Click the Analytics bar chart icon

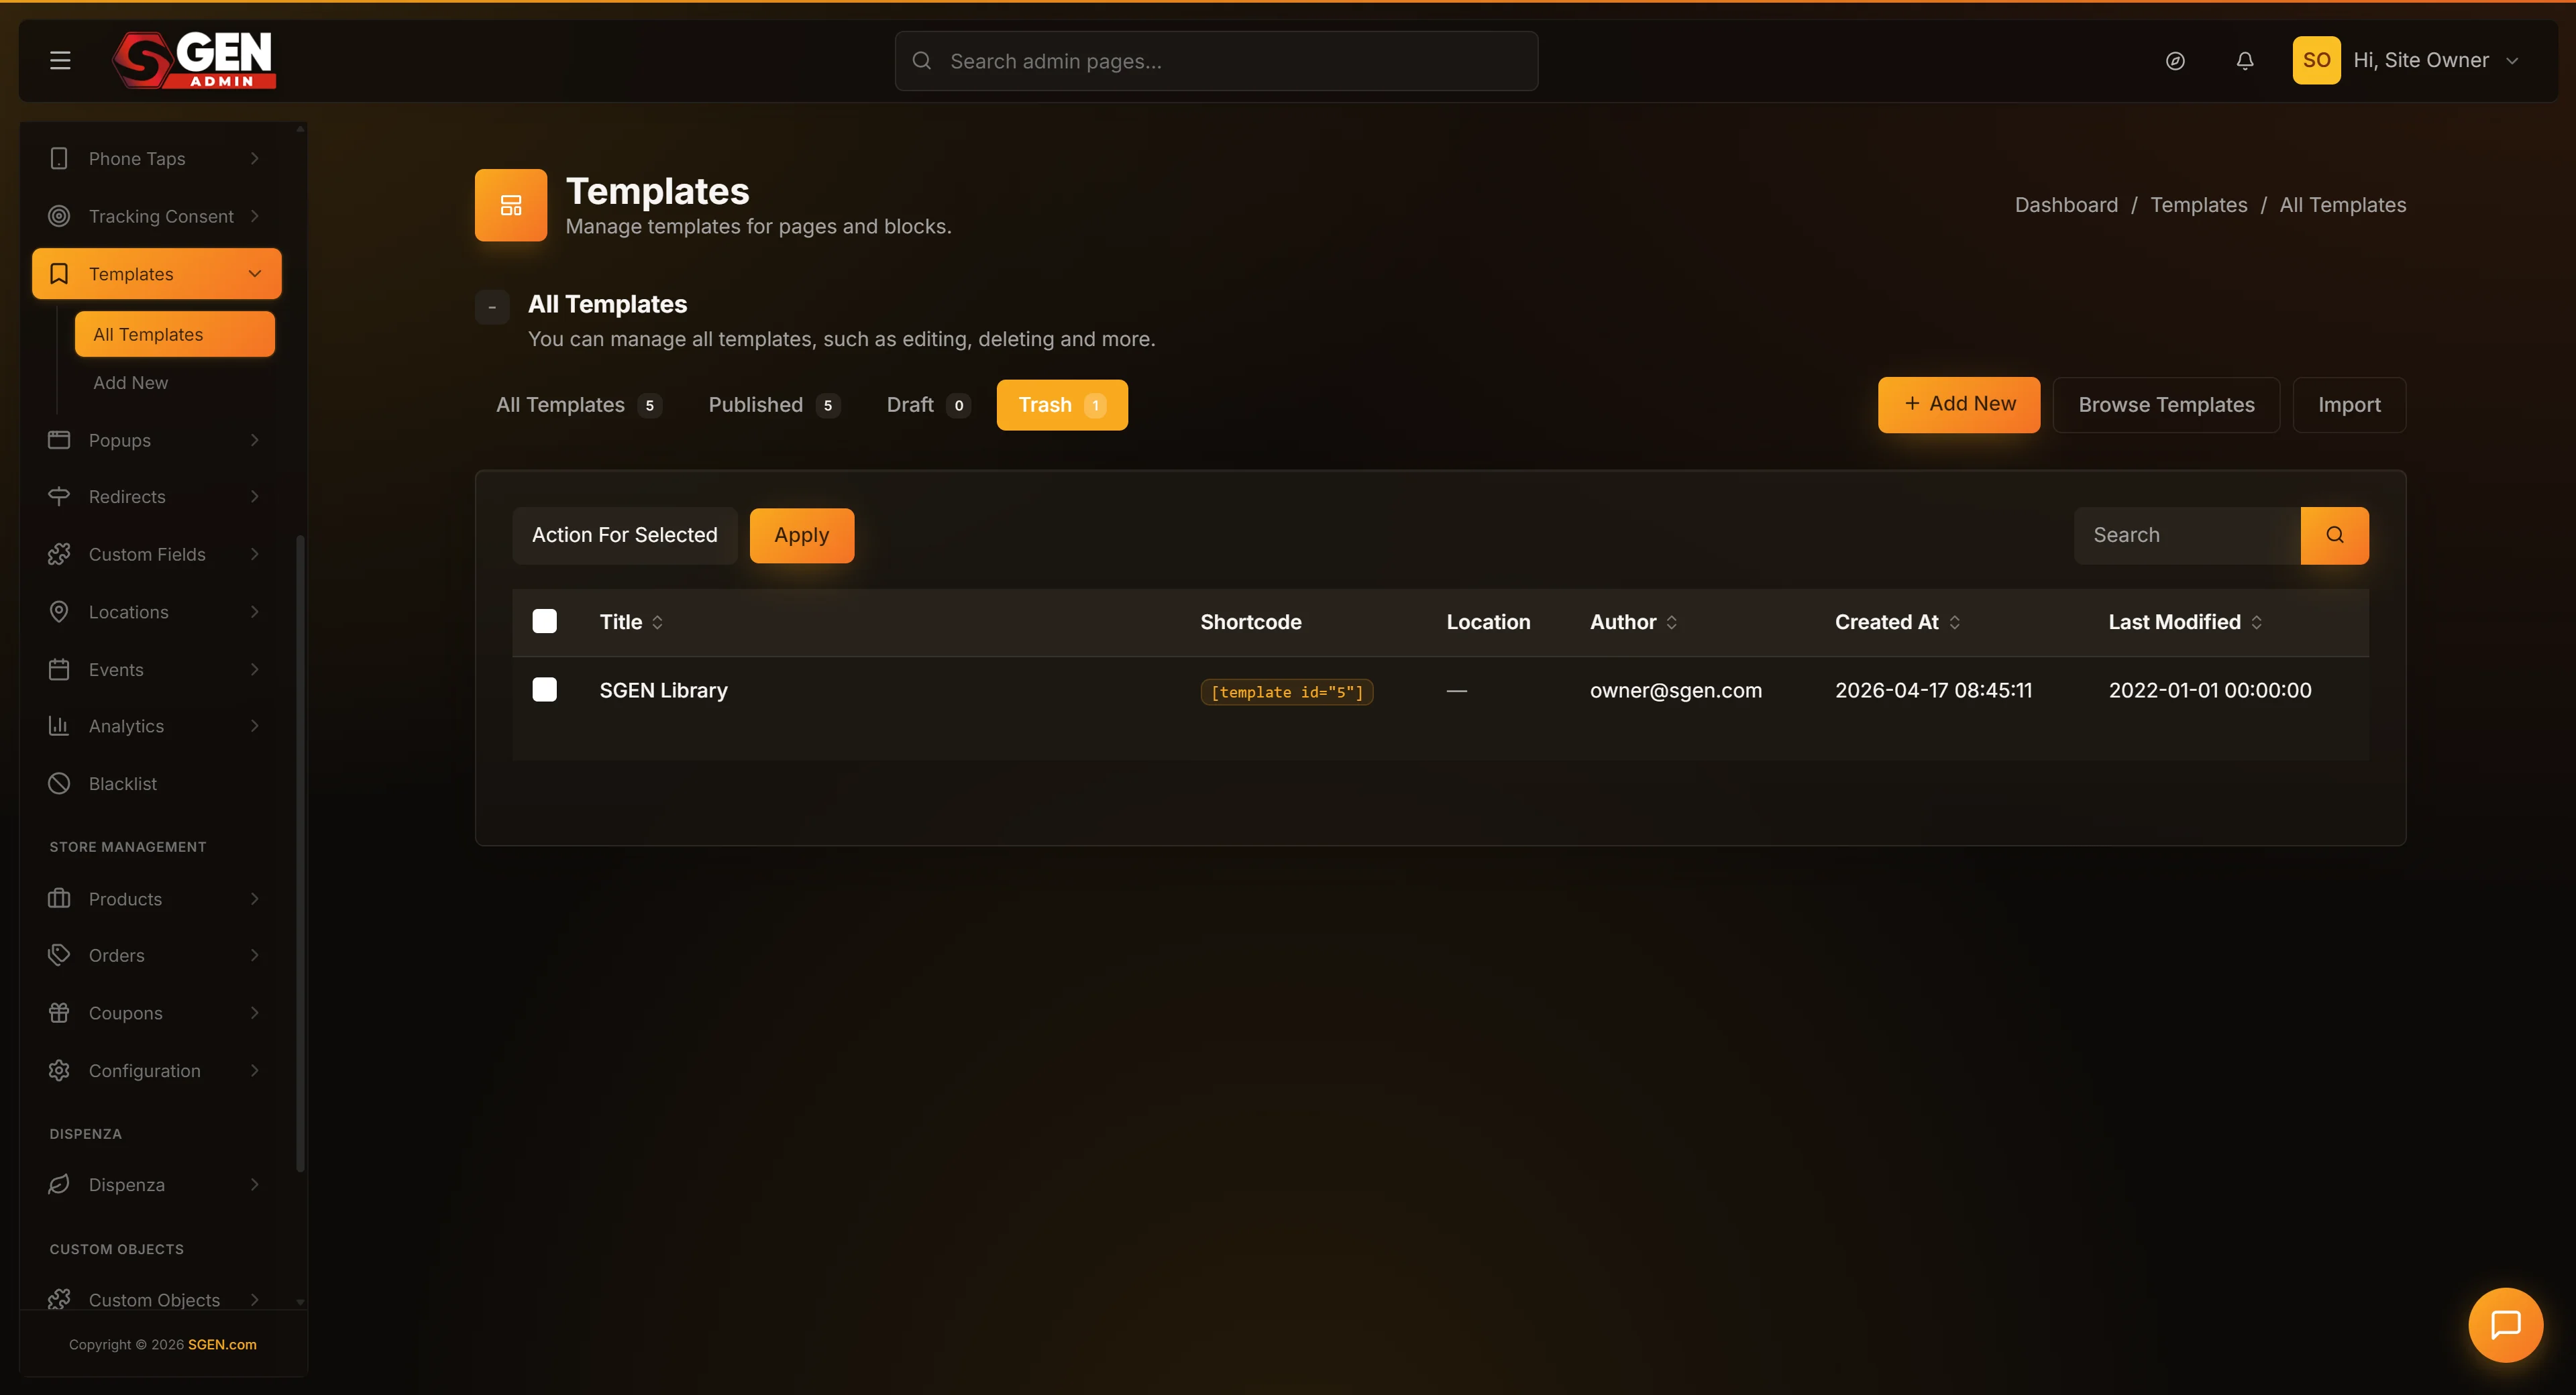click(x=59, y=726)
